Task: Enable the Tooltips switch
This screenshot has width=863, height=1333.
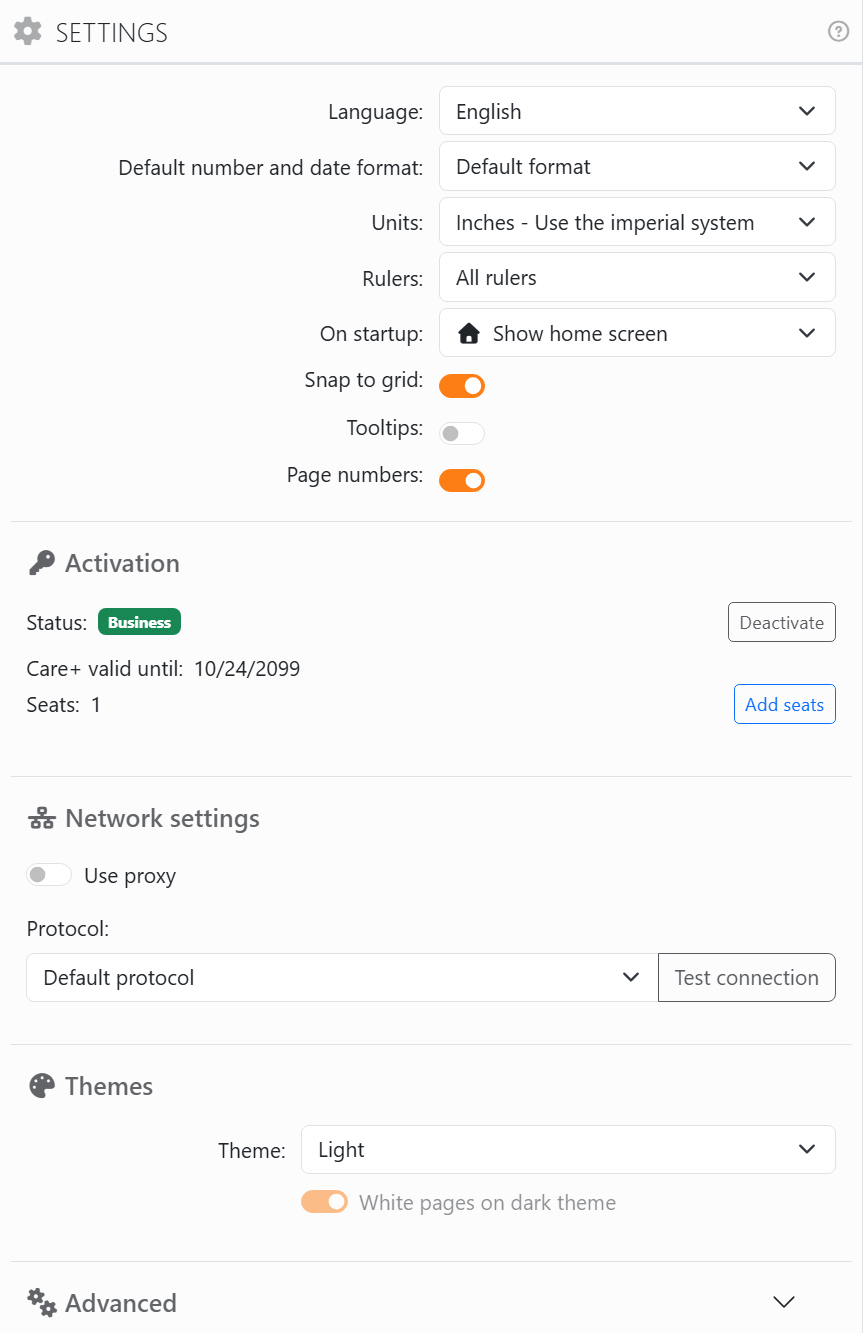Action: (x=462, y=433)
